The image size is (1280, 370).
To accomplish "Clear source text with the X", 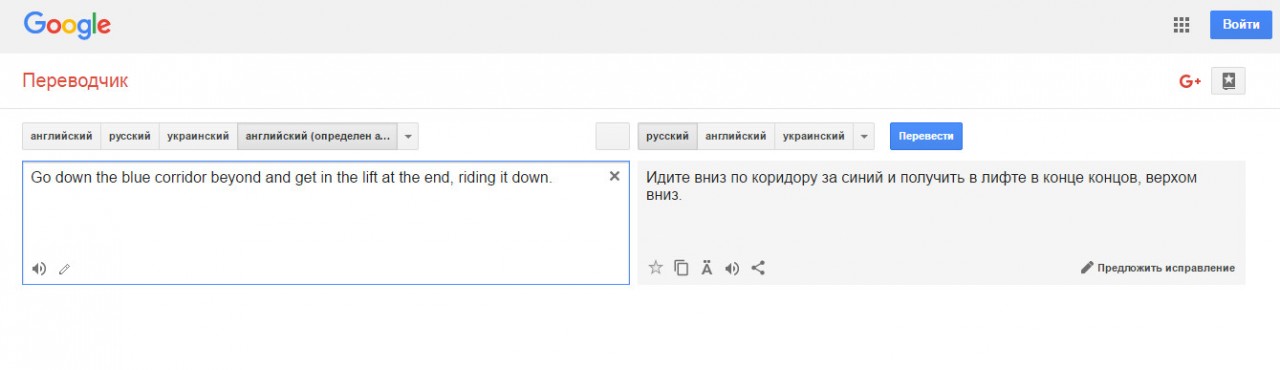I will (614, 176).
